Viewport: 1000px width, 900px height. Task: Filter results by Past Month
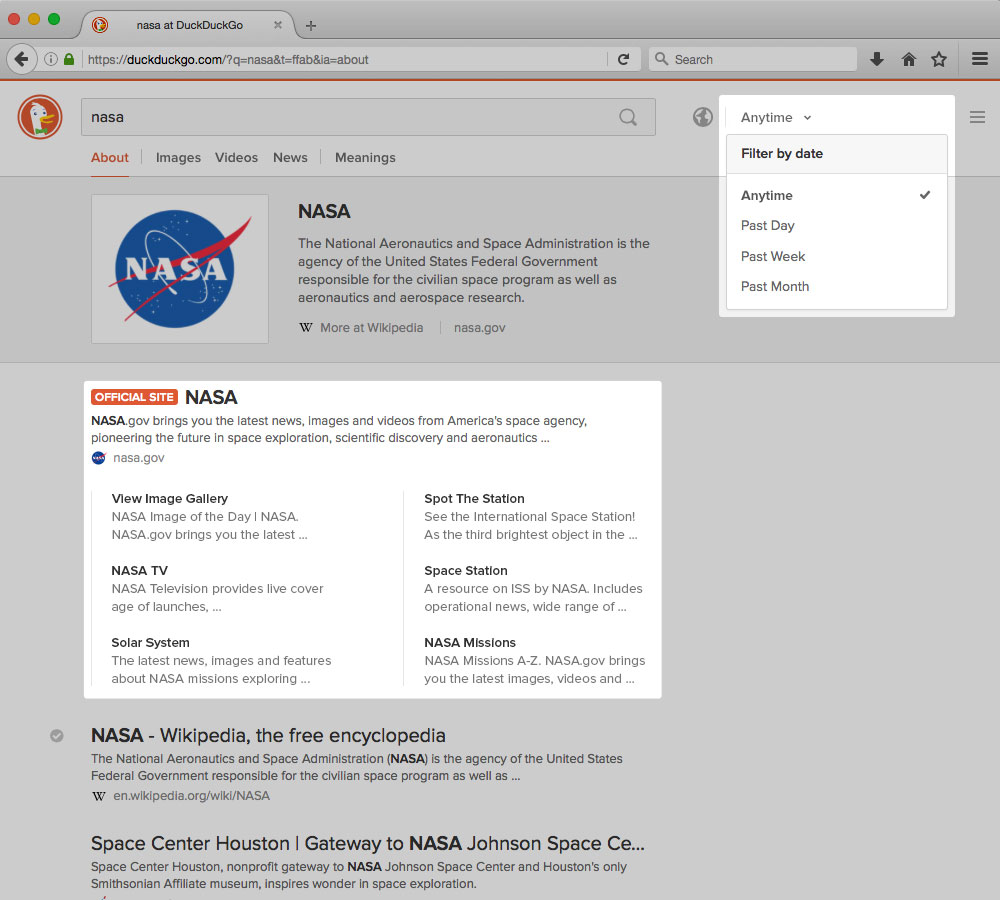click(774, 287)
